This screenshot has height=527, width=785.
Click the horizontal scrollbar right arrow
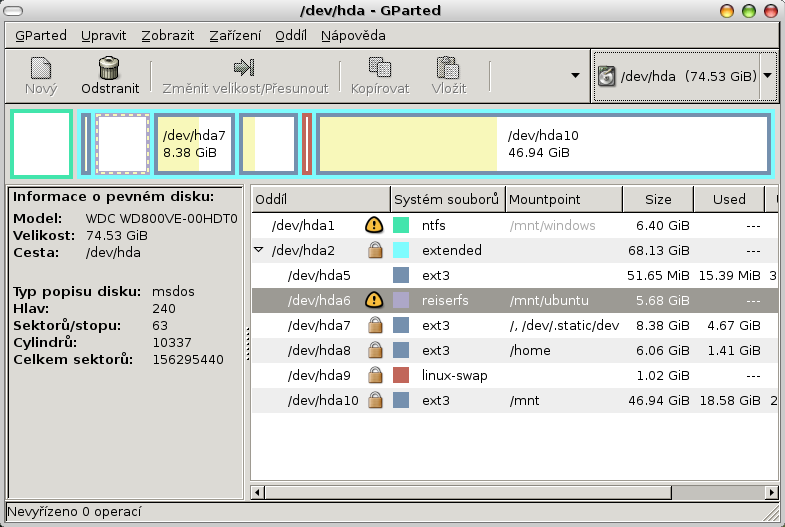coord(771,492)
